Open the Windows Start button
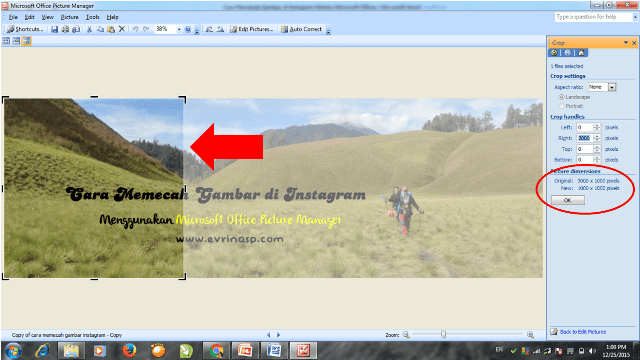Image resolution: width=640 pixels, height=360 pixels. pyautogui.click(x=13, y=351)
